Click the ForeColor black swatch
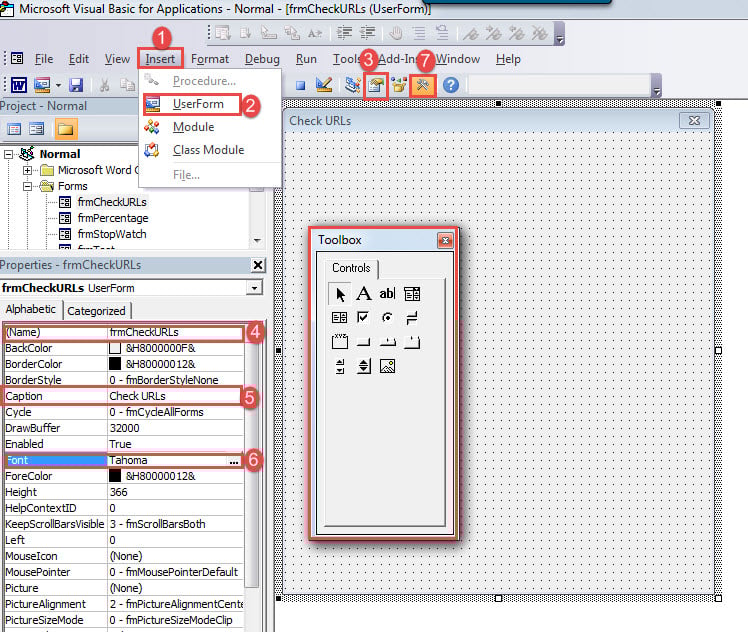The height and width of the screenshot is (632, 748). point(115,476)
